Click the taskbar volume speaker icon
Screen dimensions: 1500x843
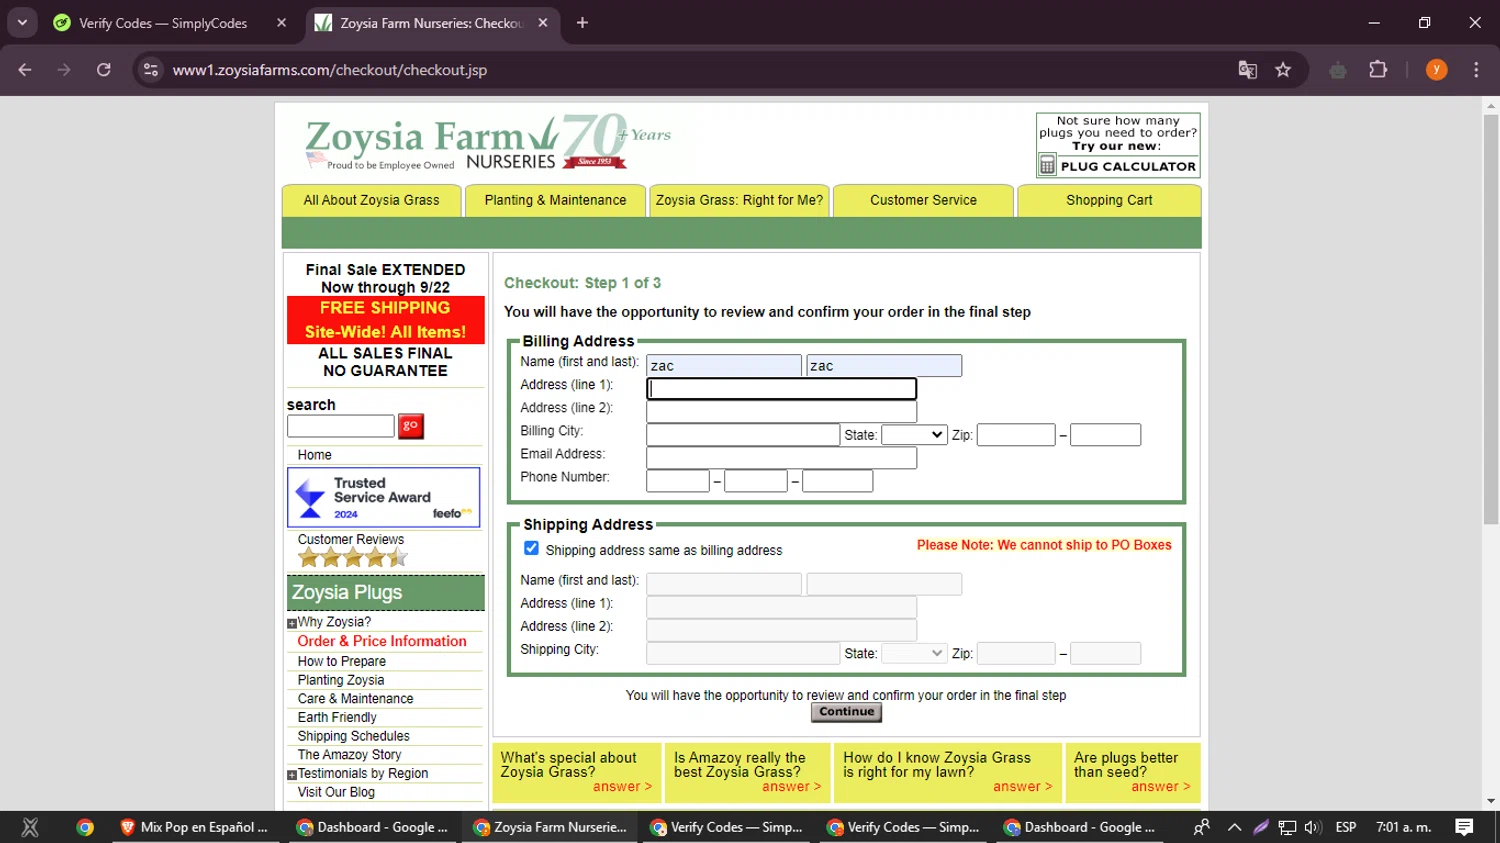click(x=1313, y=827)
